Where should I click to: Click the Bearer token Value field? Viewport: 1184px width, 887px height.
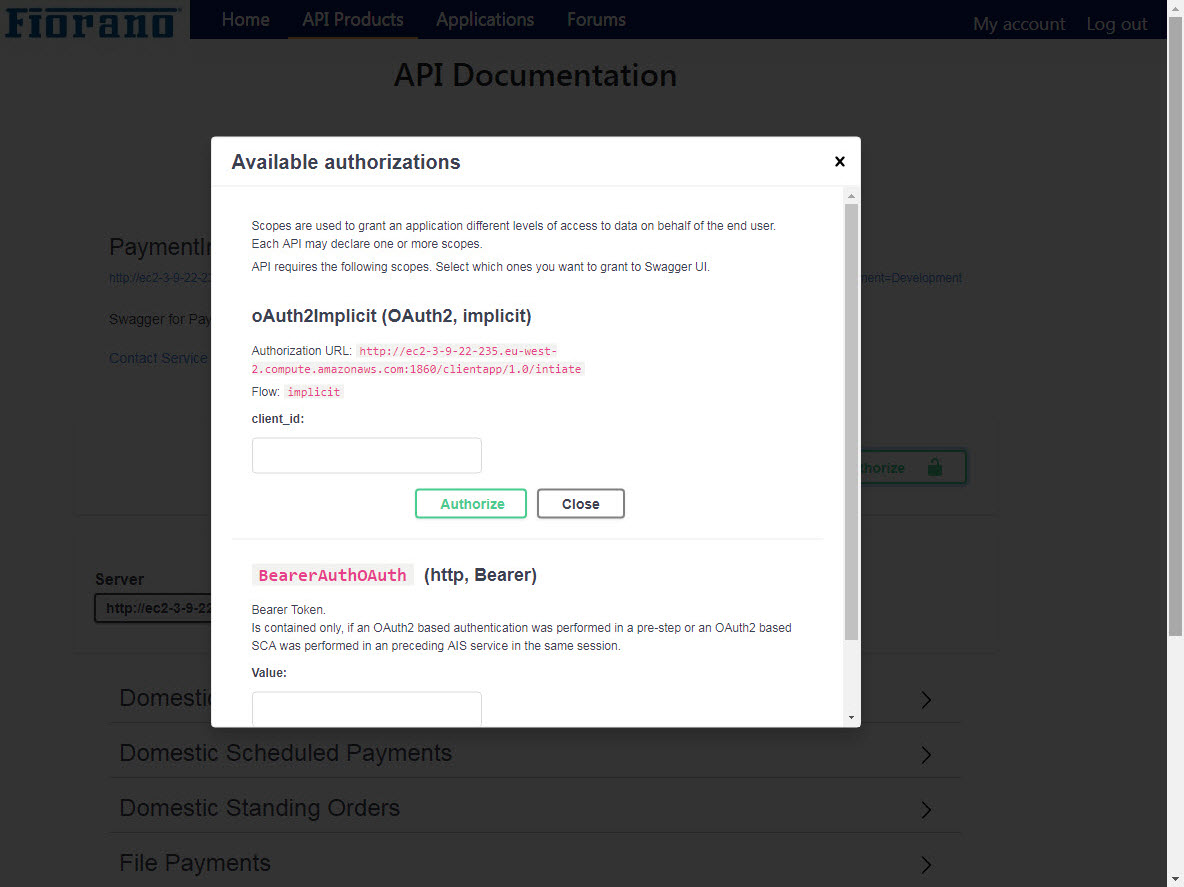coord(366,708)
